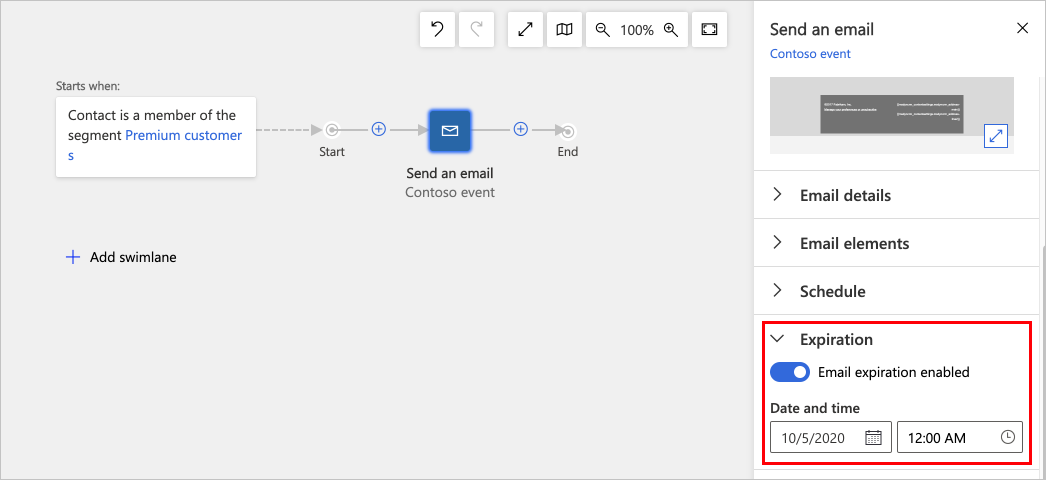
Task: Select the segment start condition card
Action: (x=156, y=137)
